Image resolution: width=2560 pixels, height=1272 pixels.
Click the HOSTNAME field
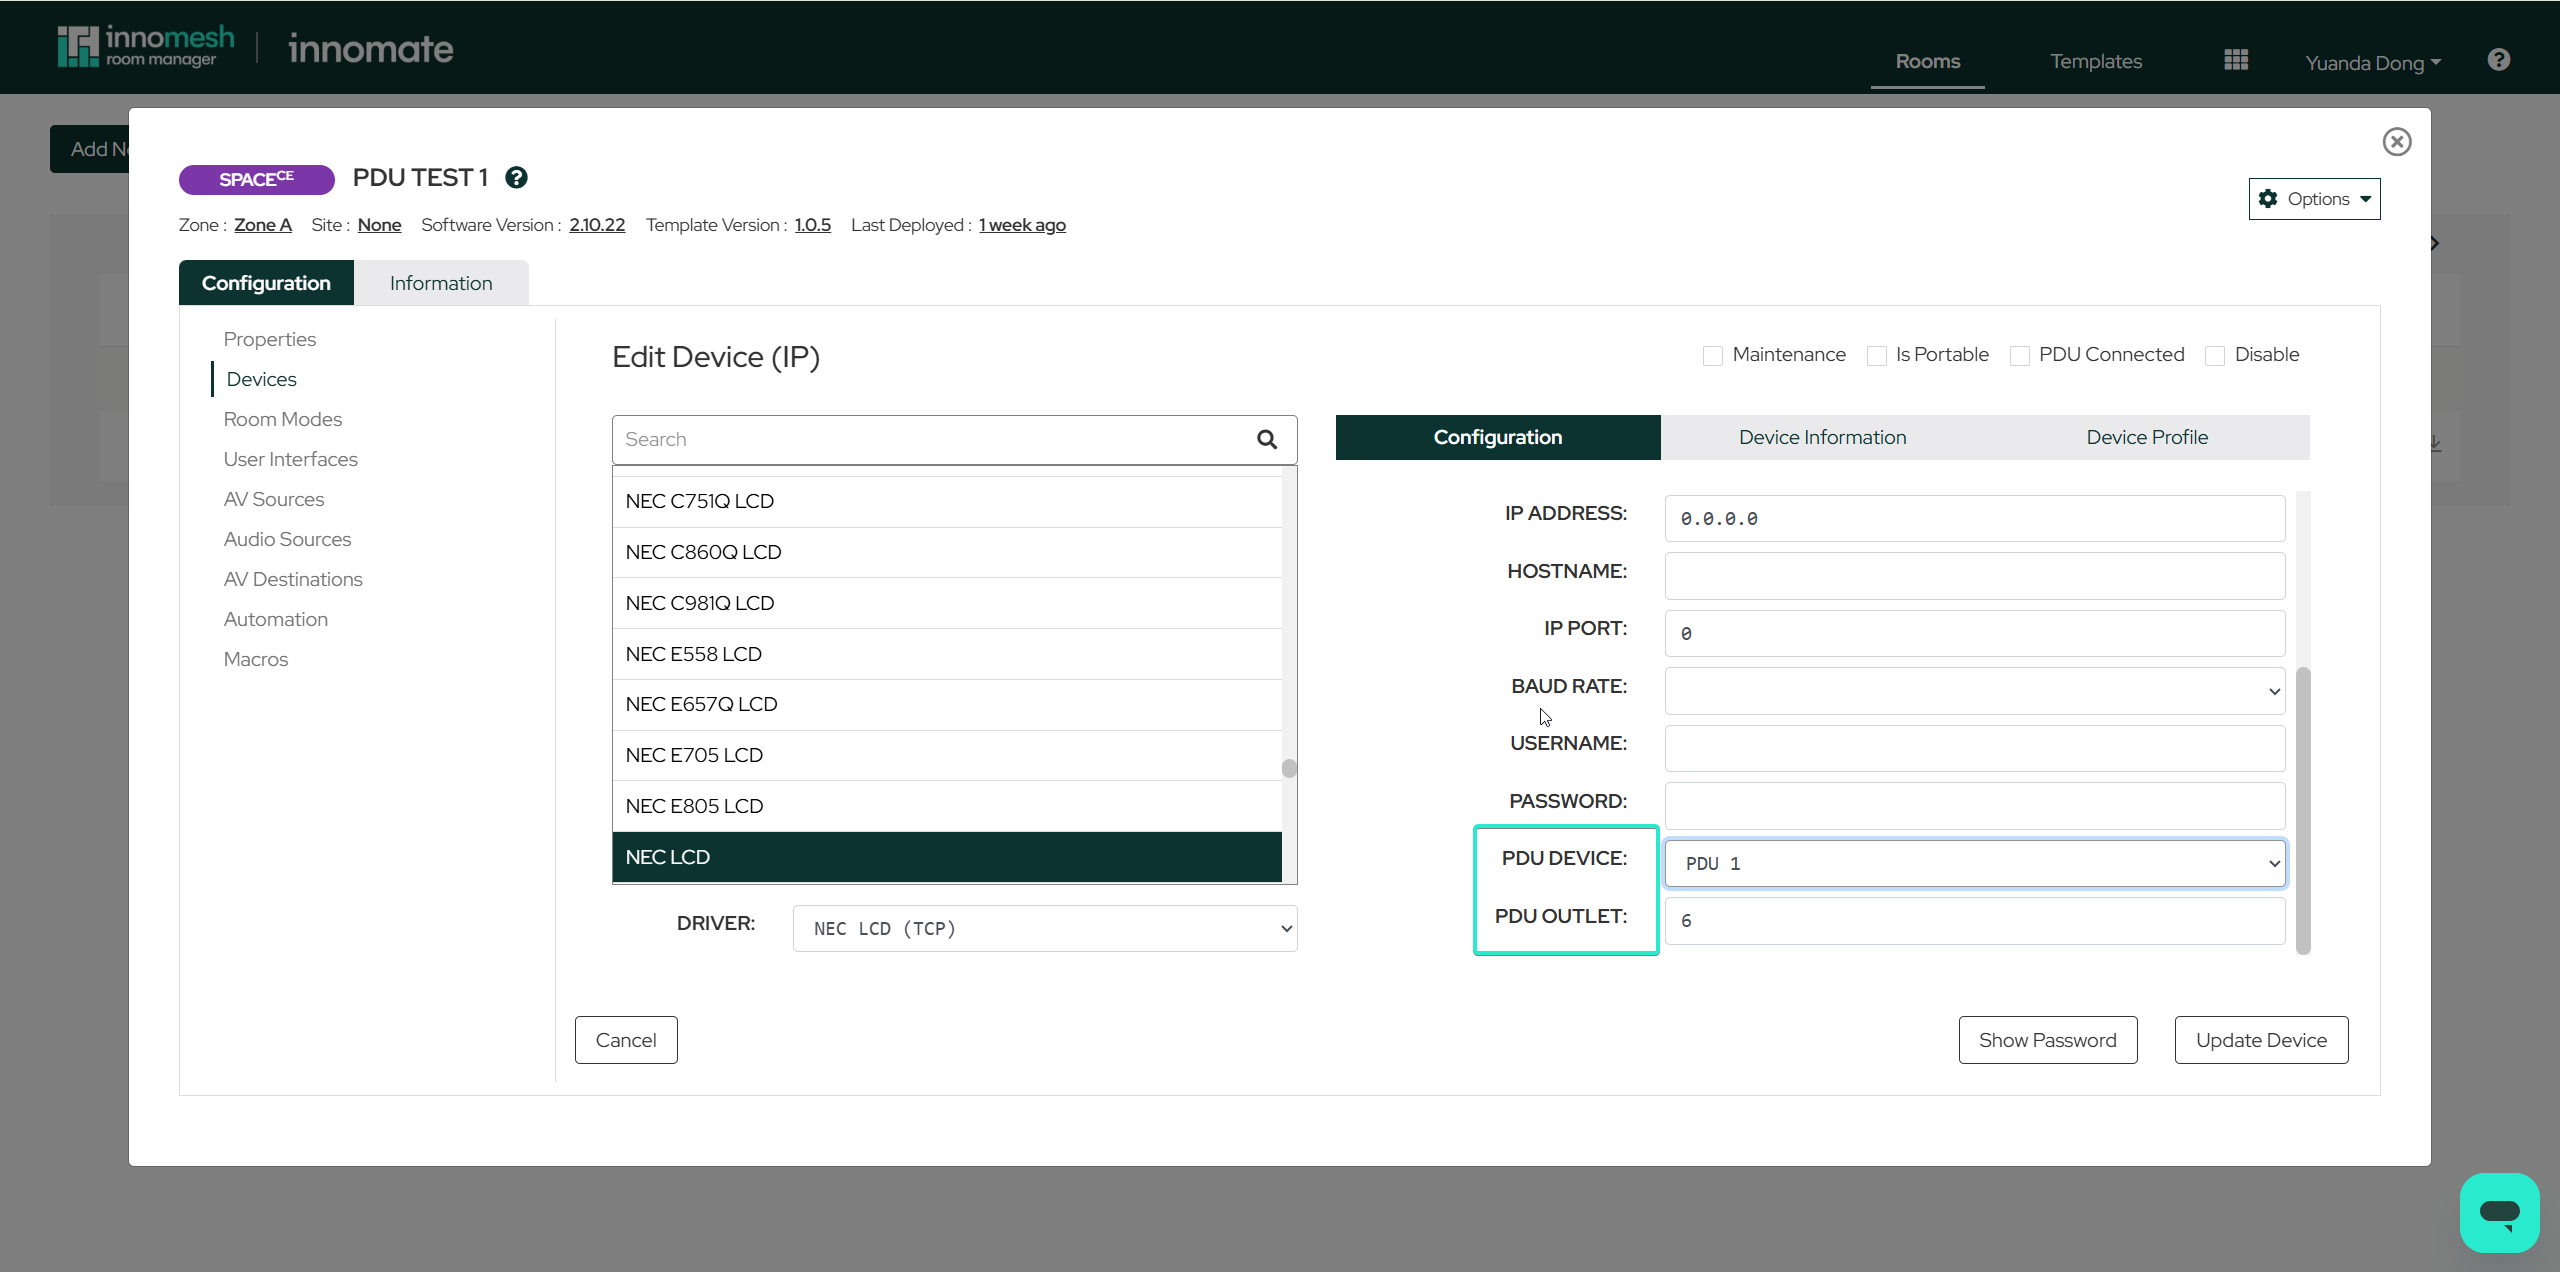(x=1974, y=576)
